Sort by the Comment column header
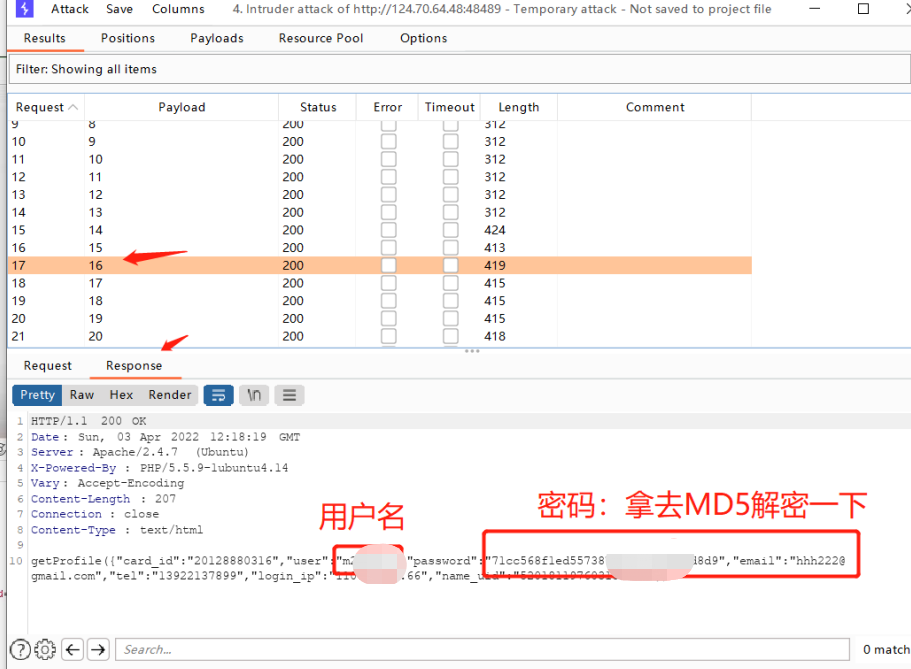Viewport: 911px width, 669px height. click(655, 107)
